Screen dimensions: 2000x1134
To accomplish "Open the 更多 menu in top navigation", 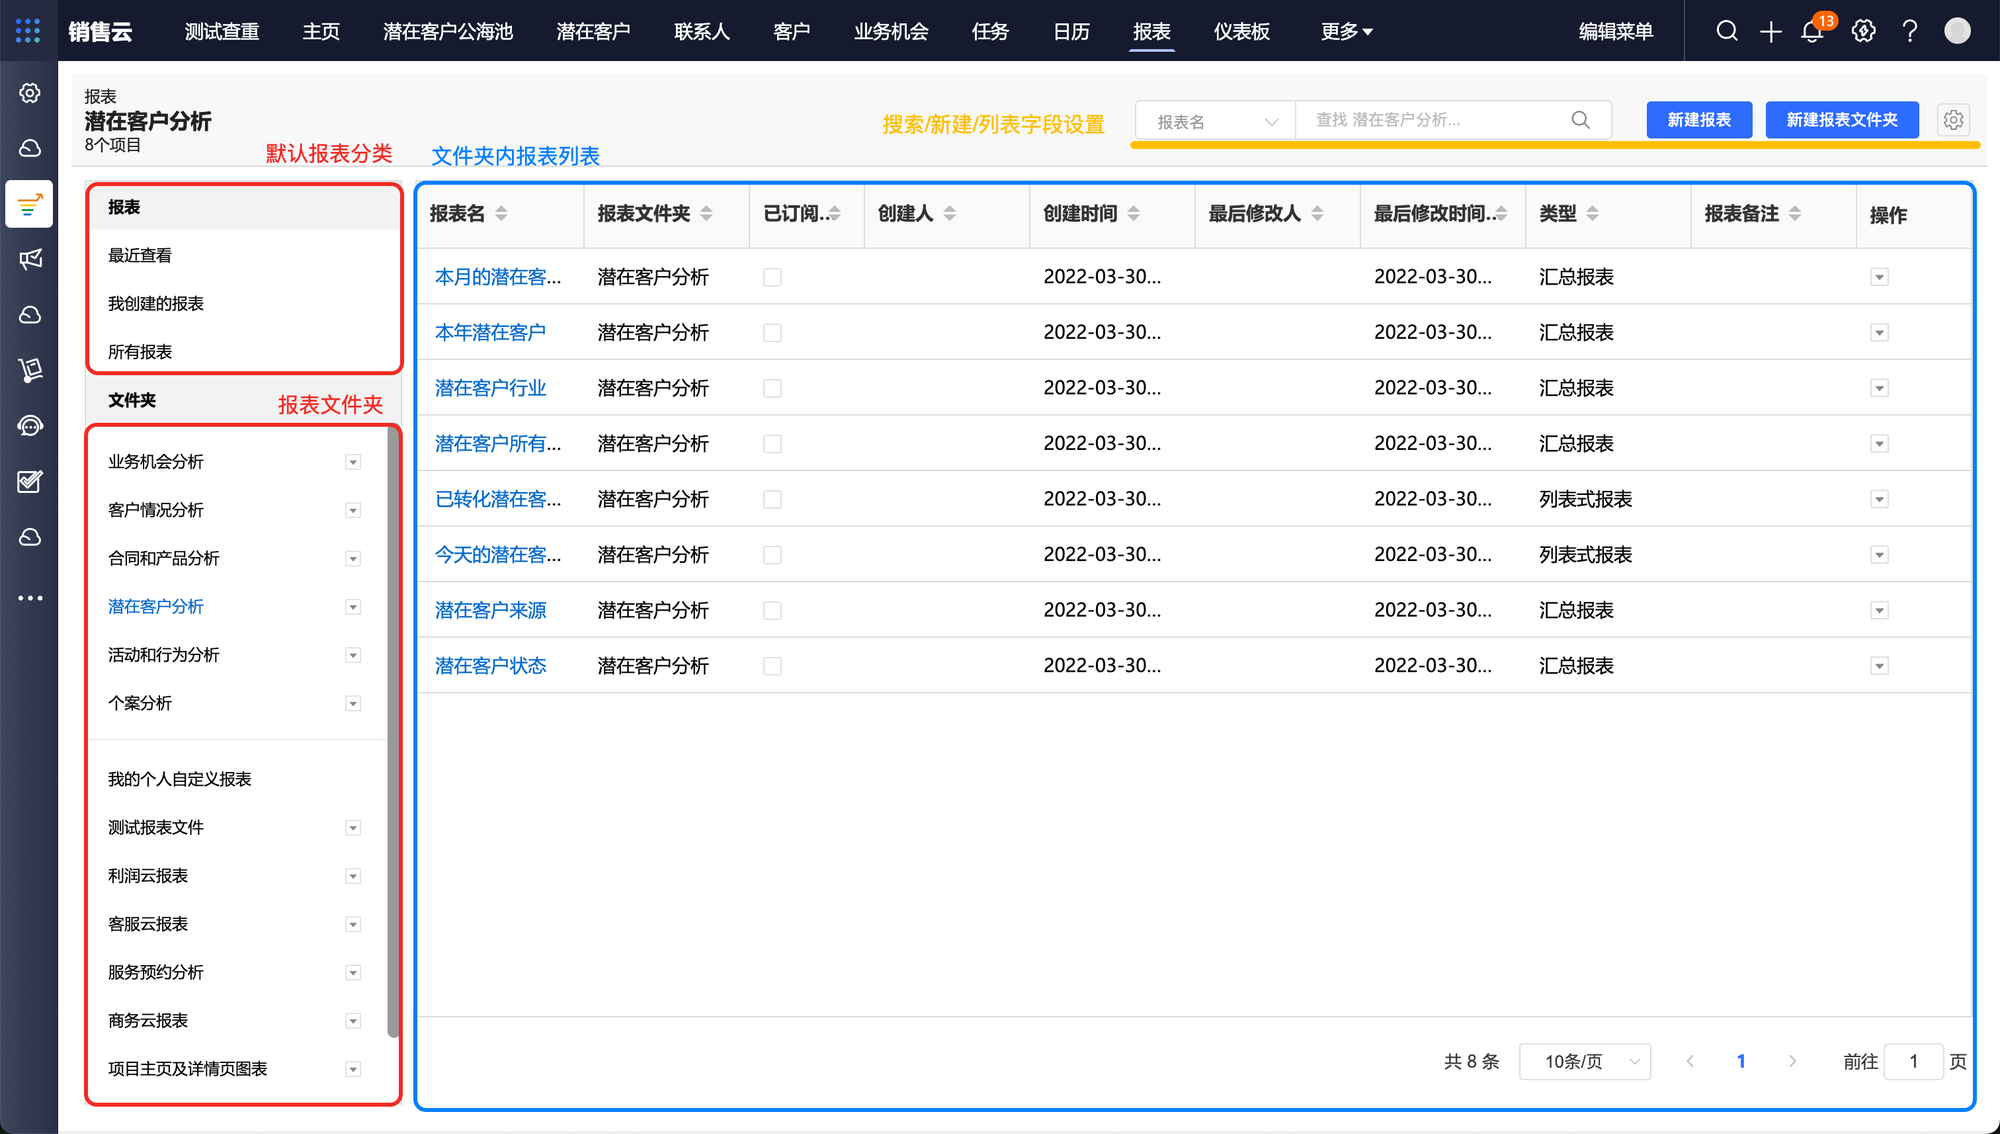I will pos(1346,31).
